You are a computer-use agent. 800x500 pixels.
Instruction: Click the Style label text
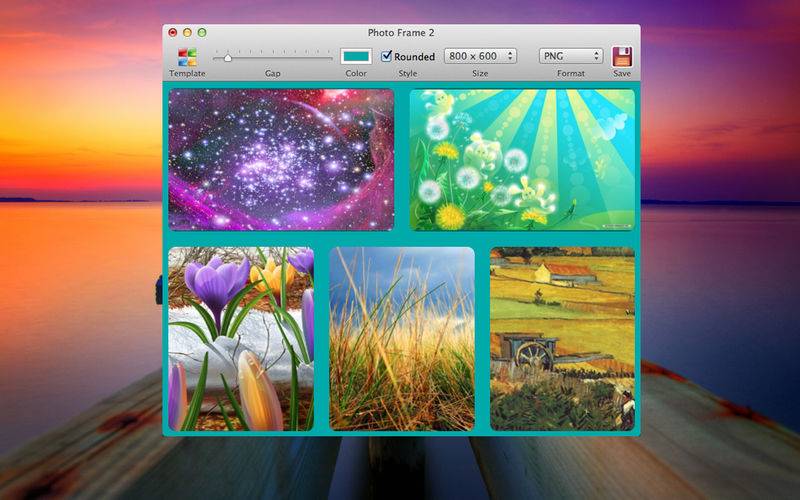pyautogui.click(x=408, y=73)
